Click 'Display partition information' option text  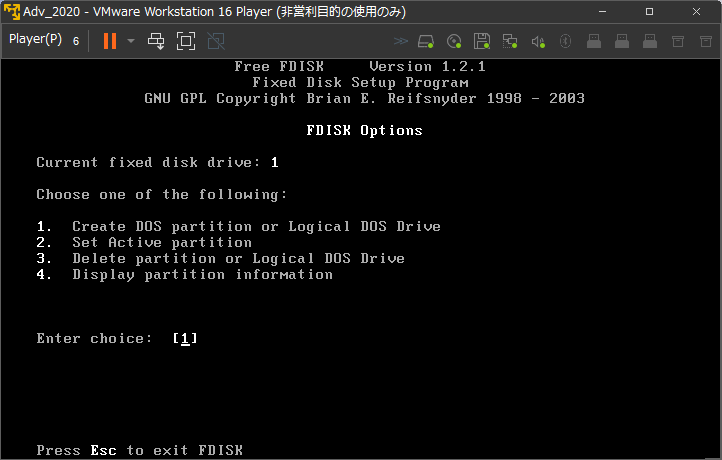(x=202, y=274)
